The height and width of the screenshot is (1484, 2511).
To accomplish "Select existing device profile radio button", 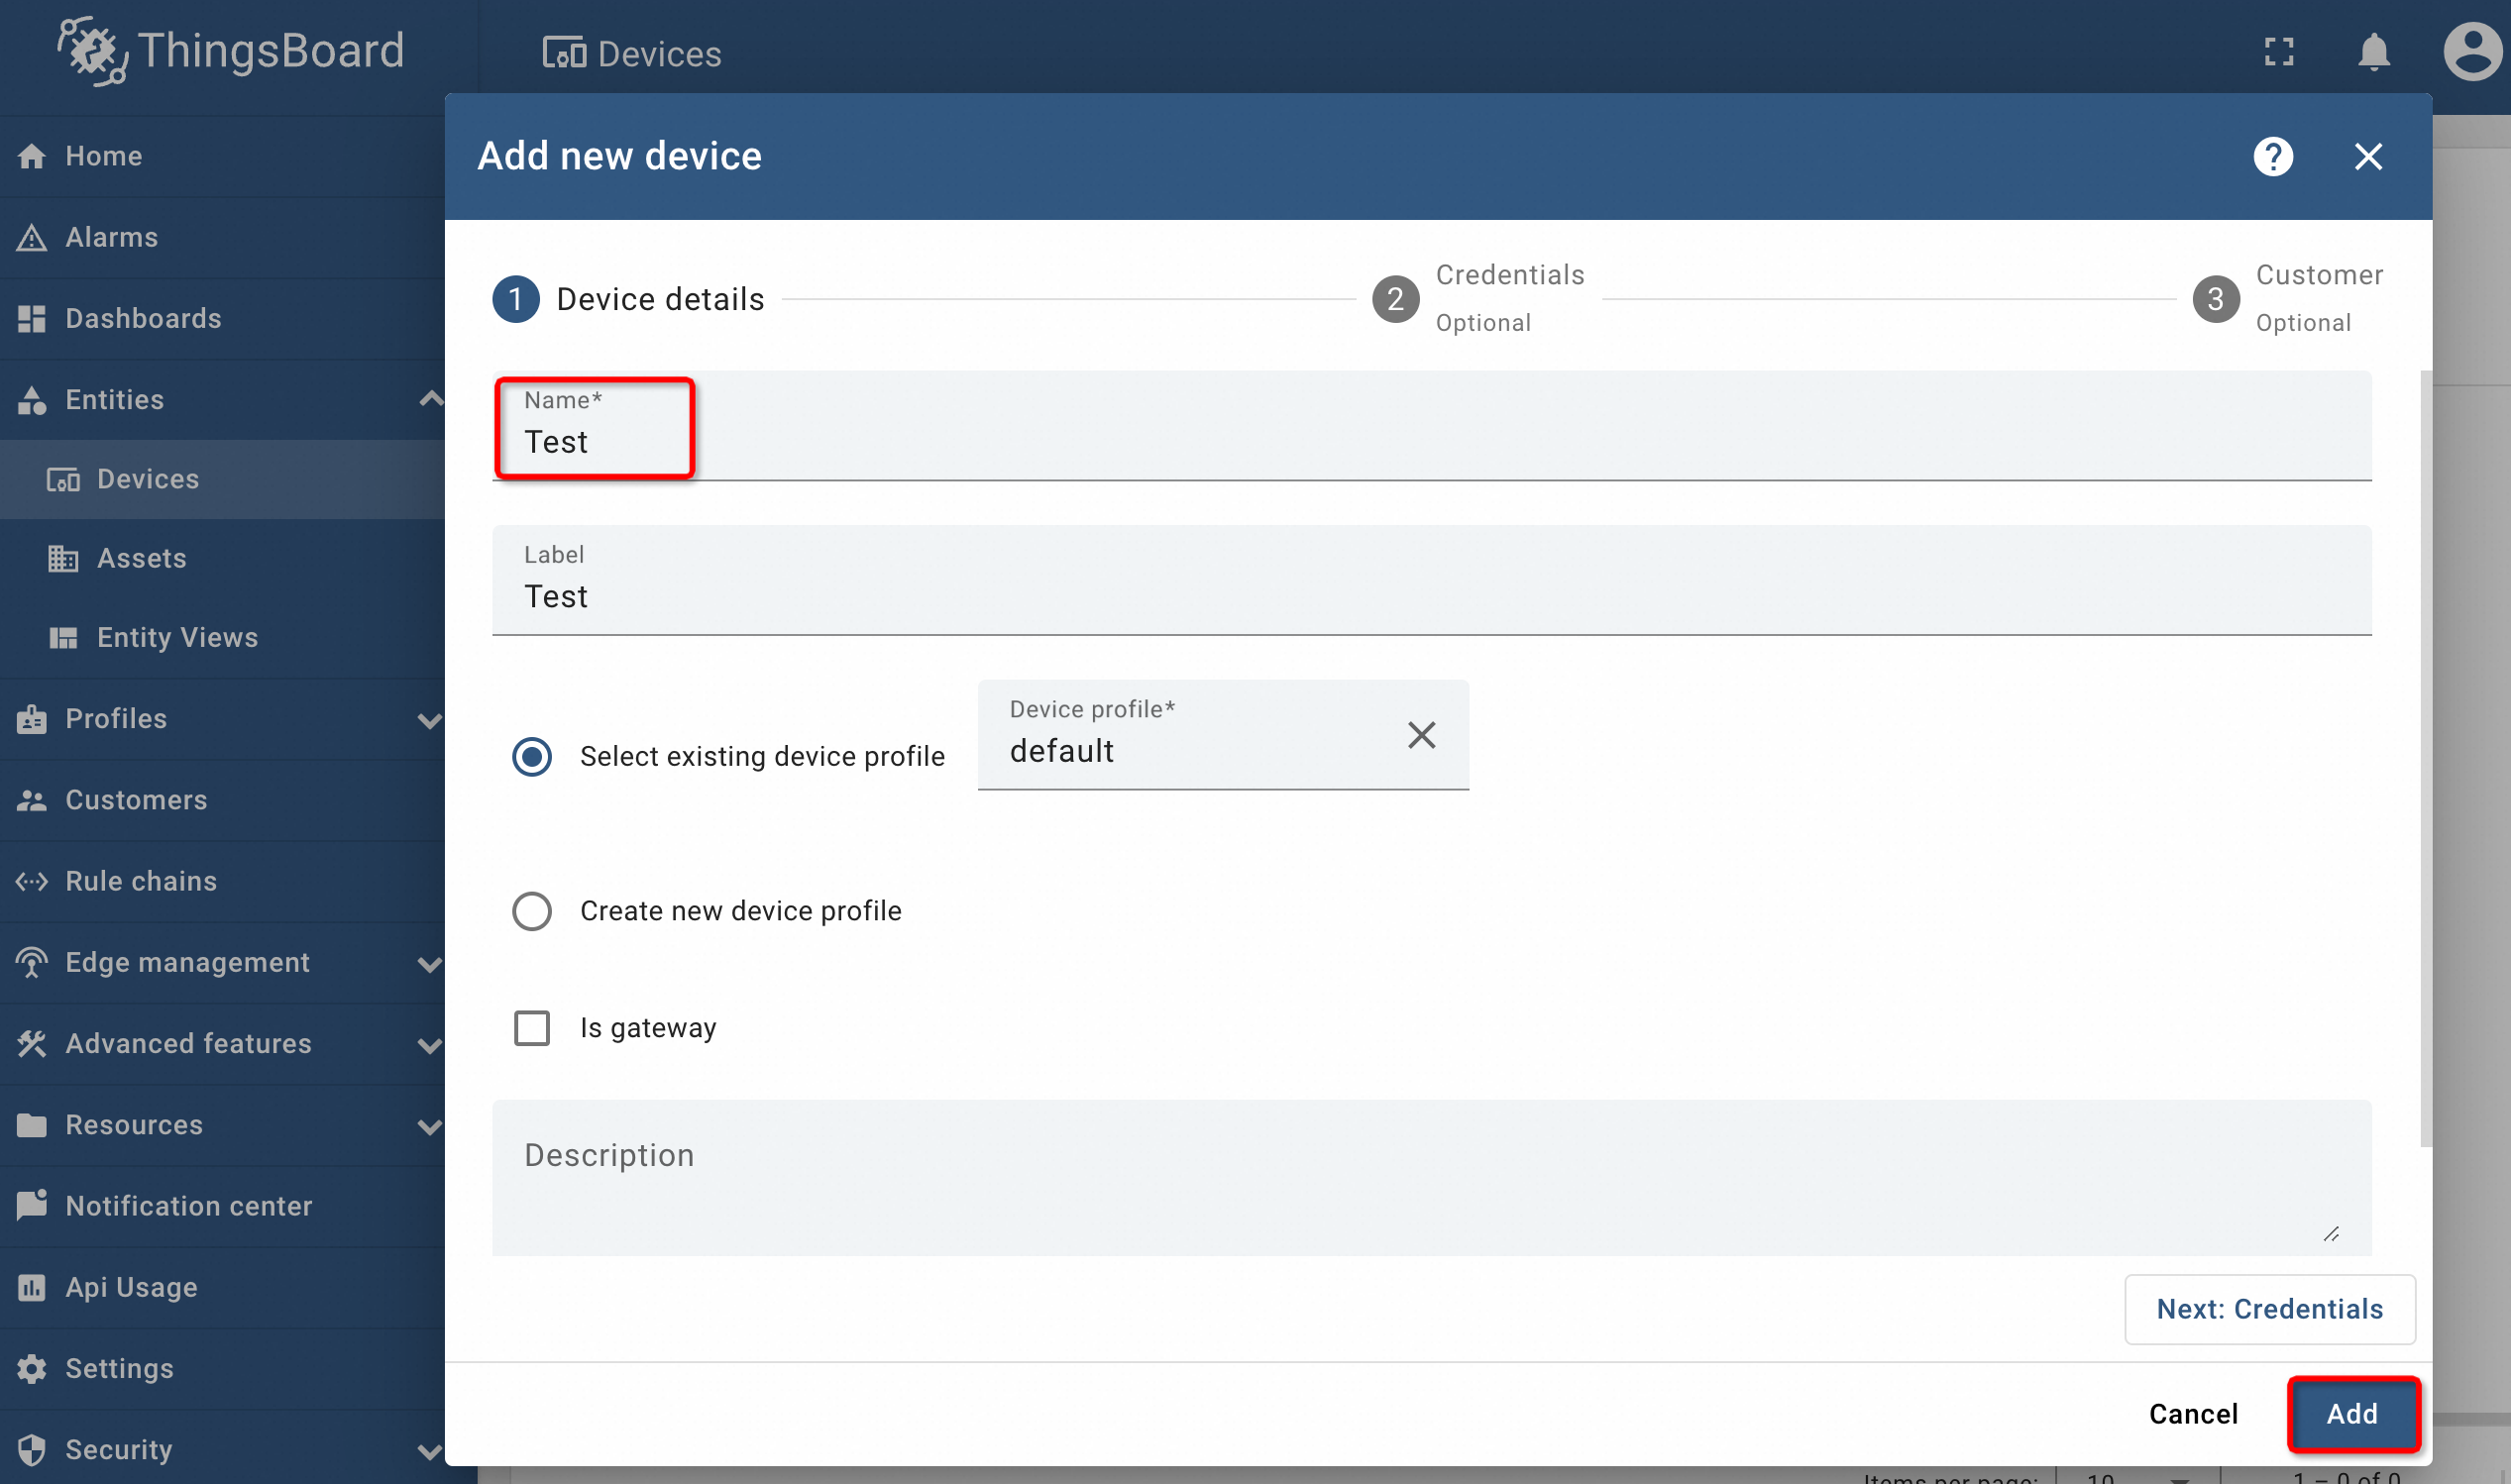I will pos(531,756).
